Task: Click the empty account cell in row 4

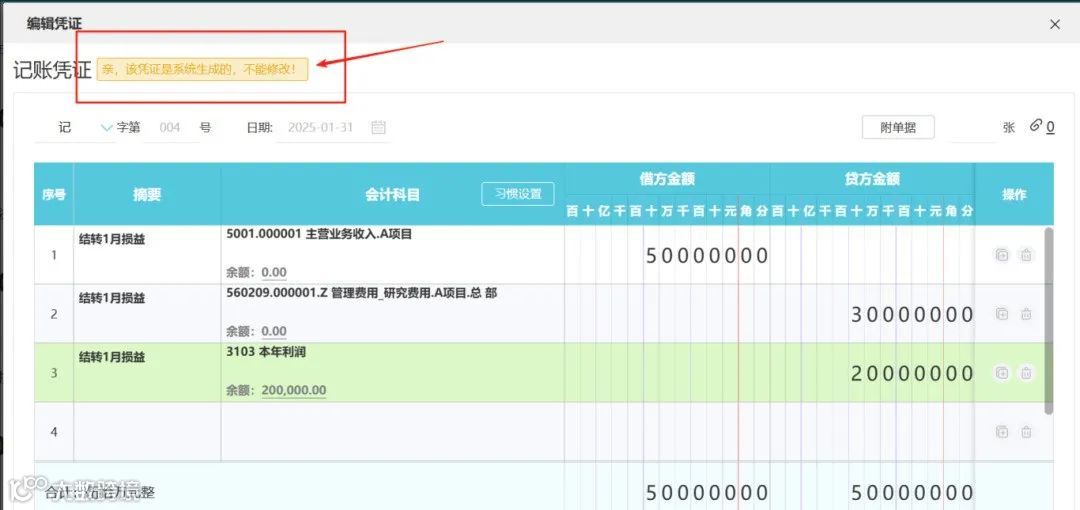Action: click(393, 432)
